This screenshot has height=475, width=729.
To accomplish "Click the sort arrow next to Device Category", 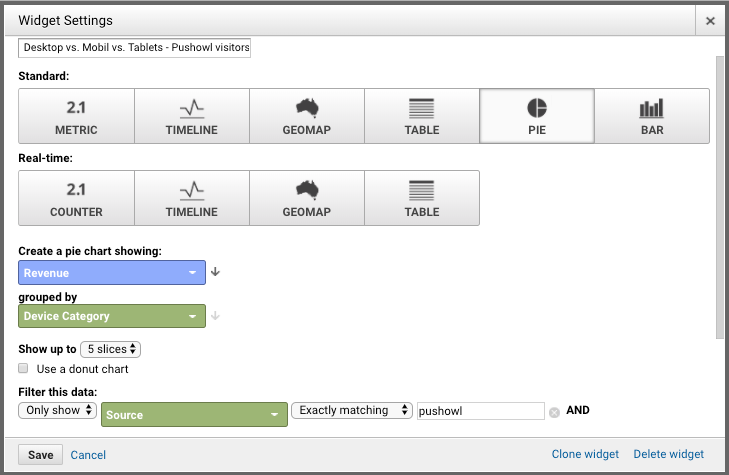I will point(215,316).
